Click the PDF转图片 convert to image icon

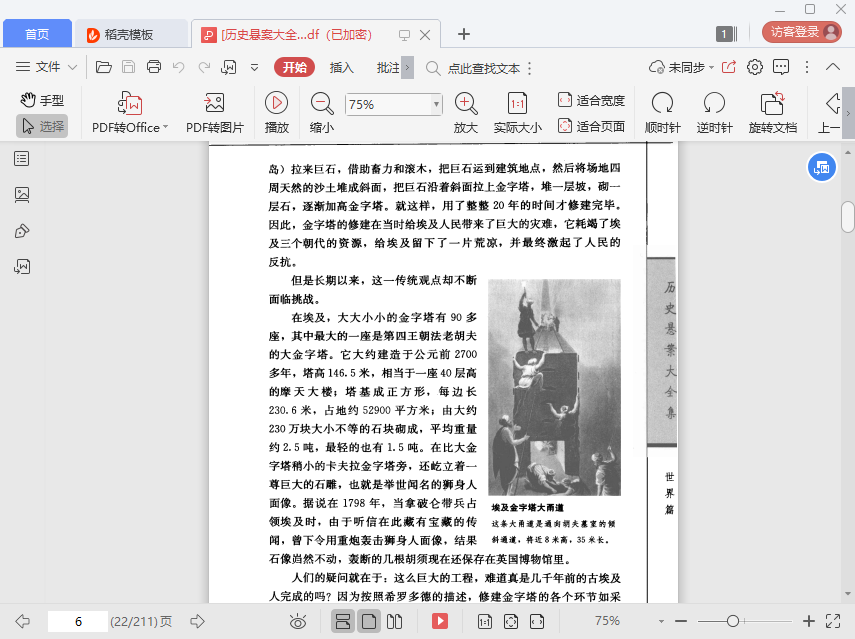point(214,103)
